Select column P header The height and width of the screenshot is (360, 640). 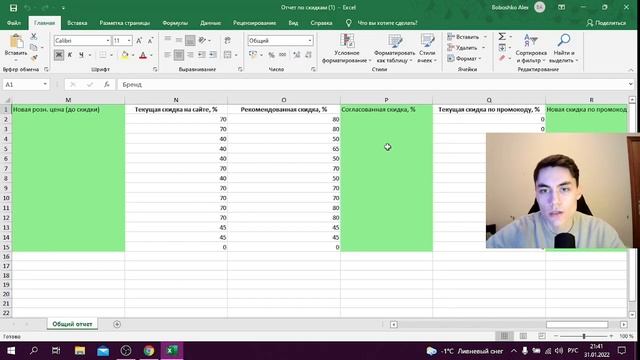(386, 100)
